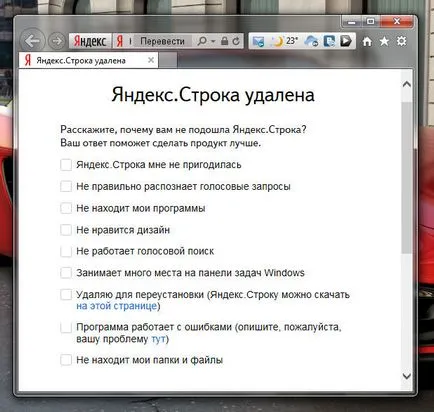Check 'Удаляю для переустановки' option
434x412 pixels.
[66, 295]
